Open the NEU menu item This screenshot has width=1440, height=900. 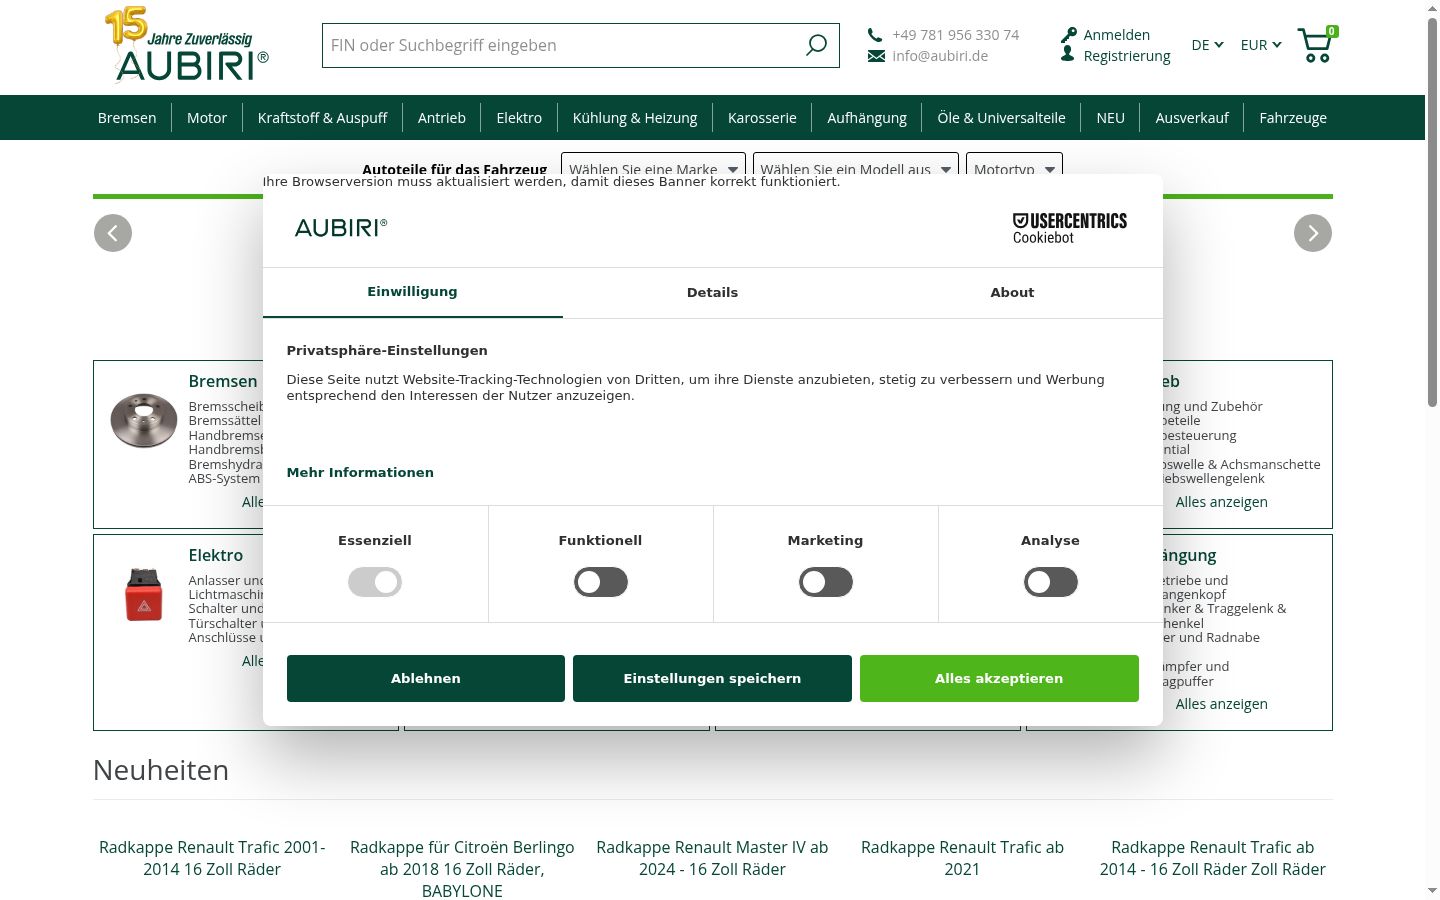[1110, 118]
